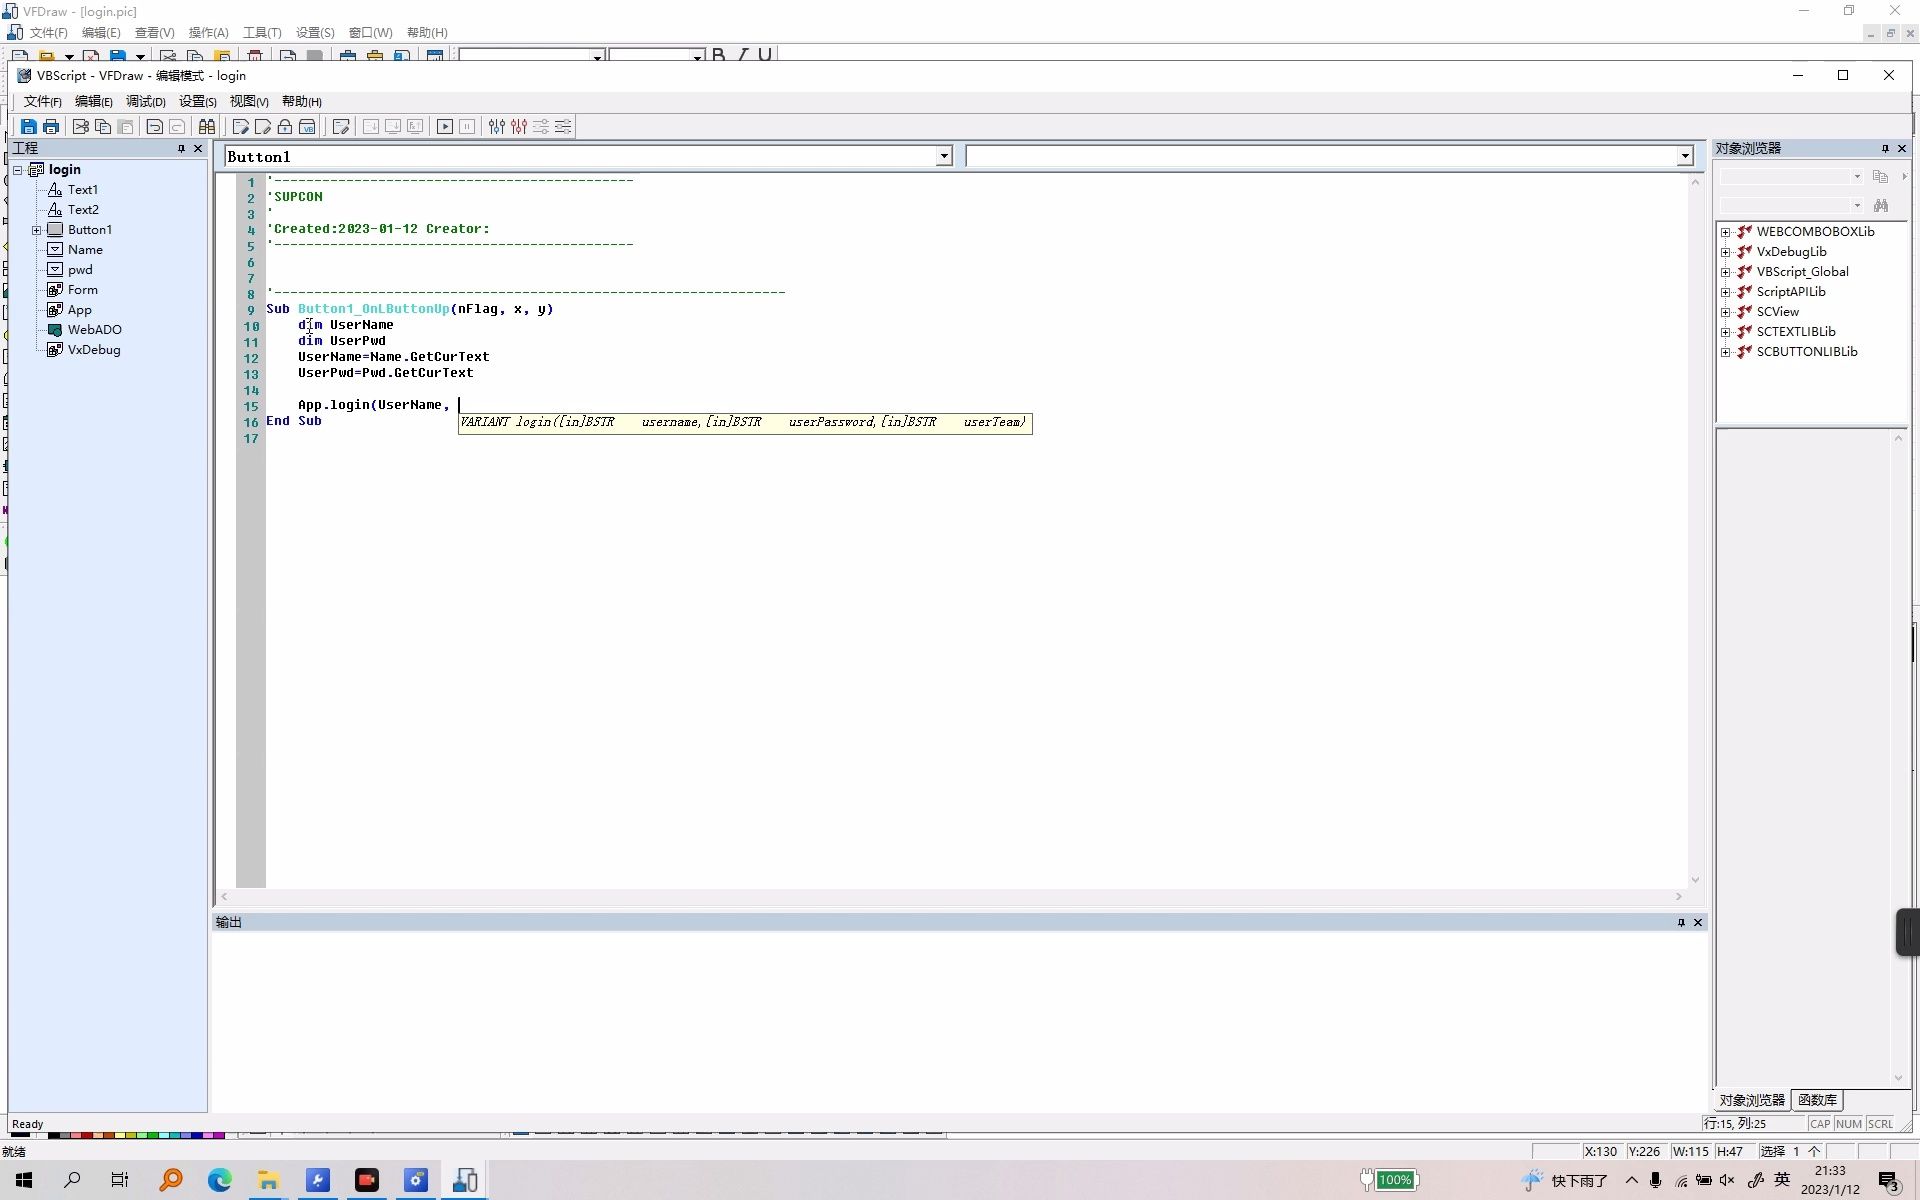Open the event procedure combo box
Screen dimensions: 1920x1200
click(1685, 157)
